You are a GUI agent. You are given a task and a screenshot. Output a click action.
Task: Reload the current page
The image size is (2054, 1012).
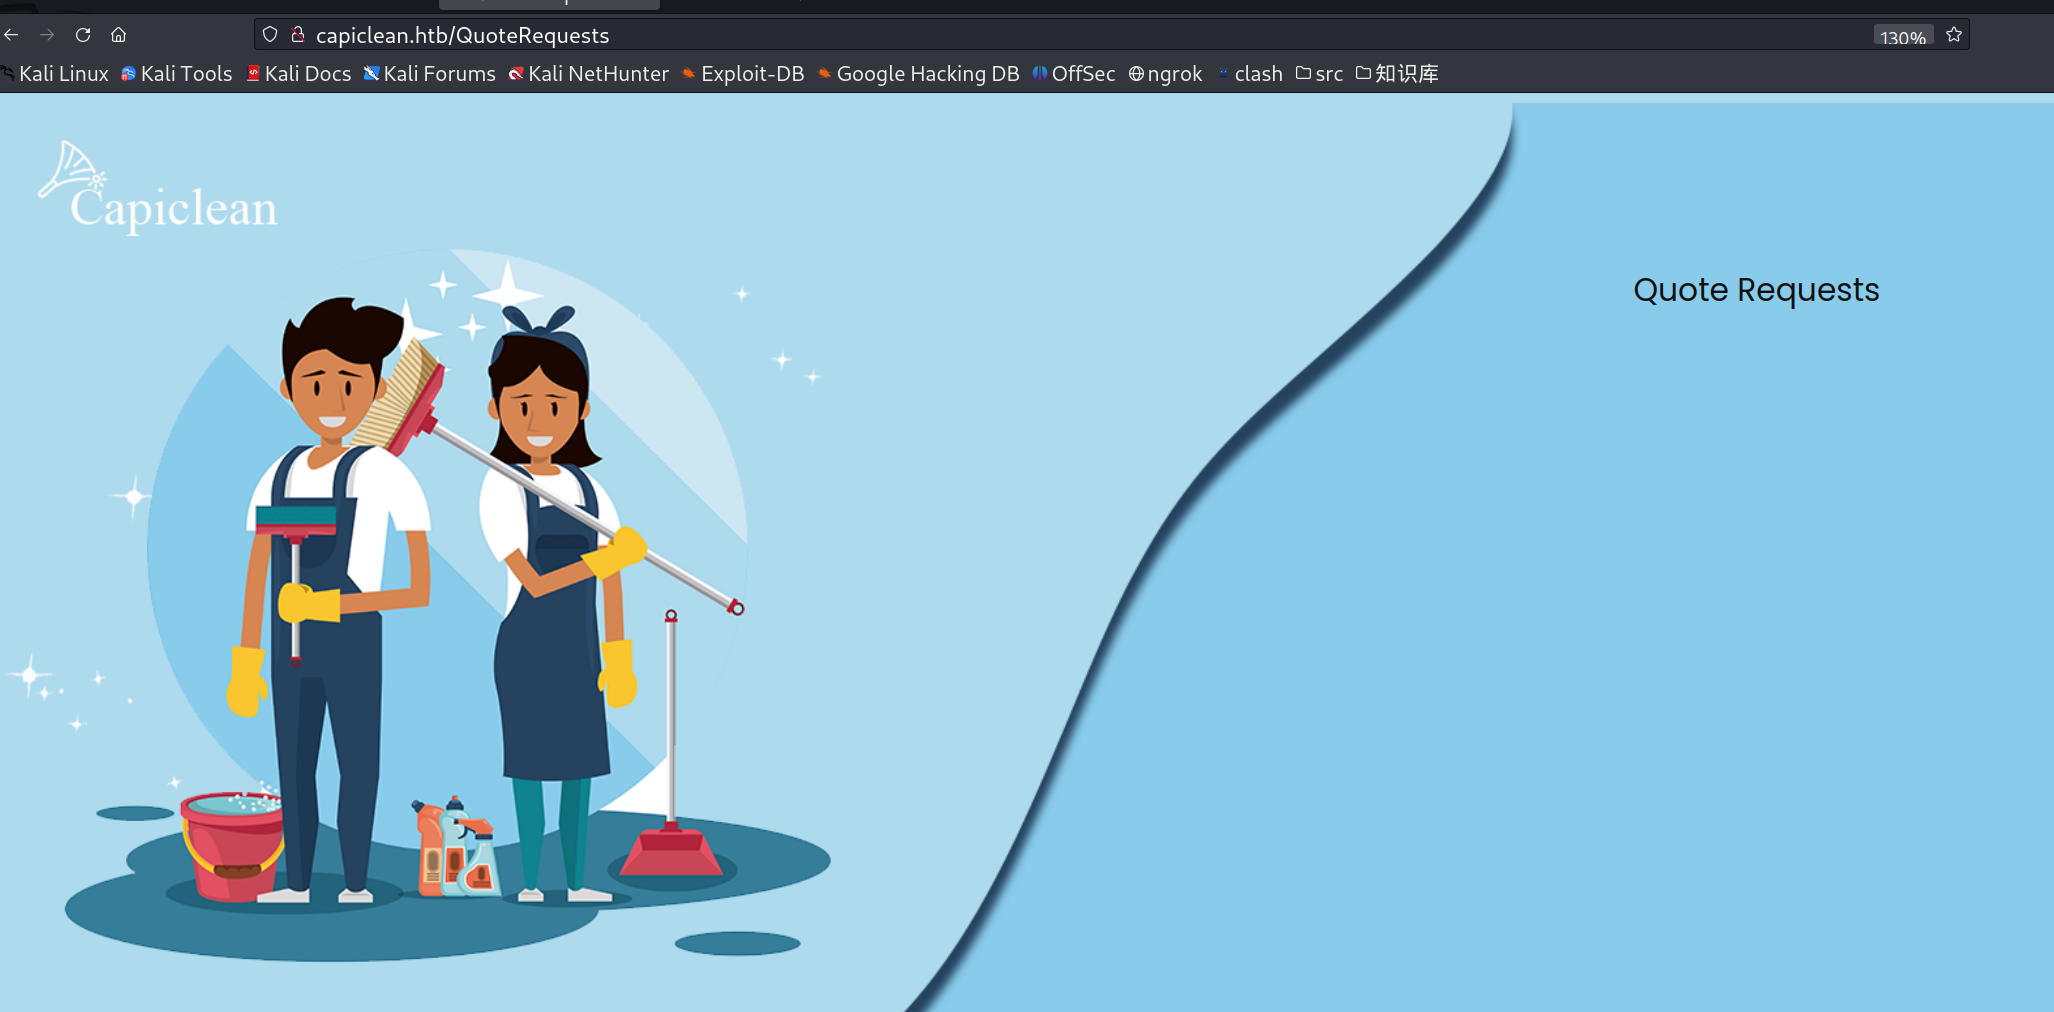coord(83,35)
